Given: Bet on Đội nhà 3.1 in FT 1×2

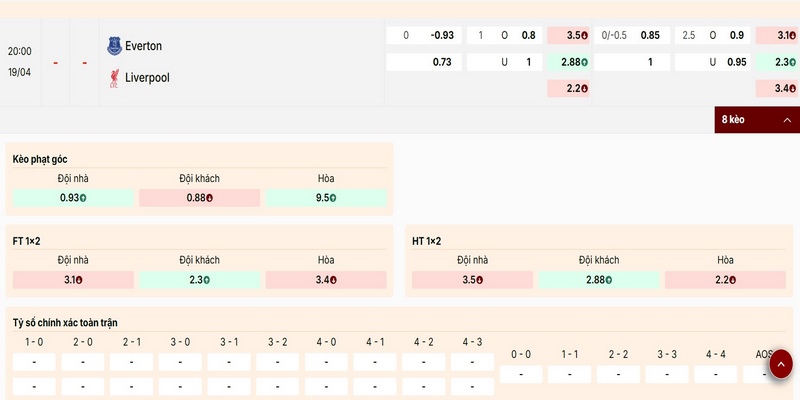Looking at the screenshot, I should 71,280.
